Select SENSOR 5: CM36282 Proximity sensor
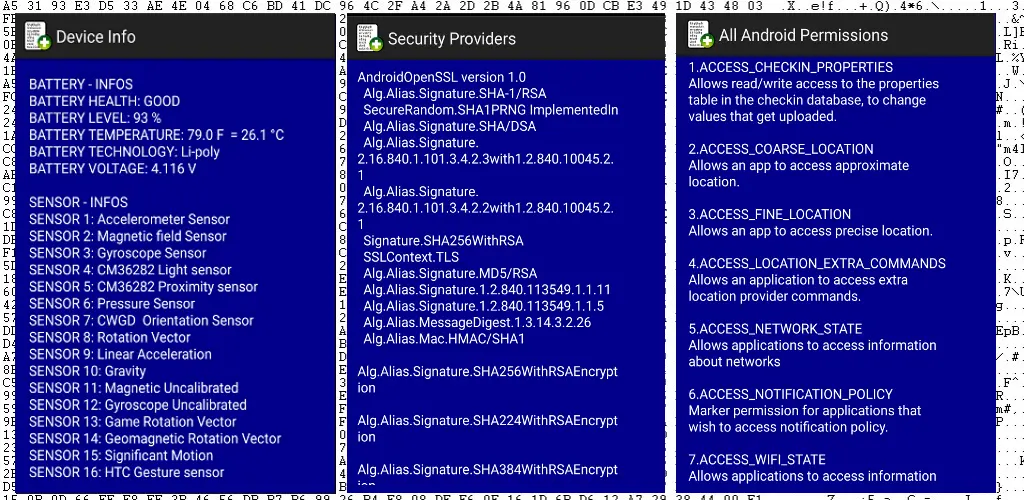The height and width of the screenshot is (500, 1024). point(144,287)
